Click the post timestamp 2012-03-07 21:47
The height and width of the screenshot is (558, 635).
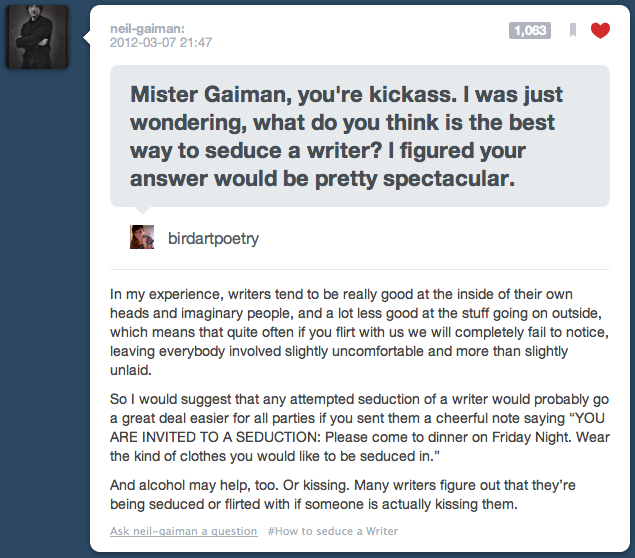click(160, 43)
